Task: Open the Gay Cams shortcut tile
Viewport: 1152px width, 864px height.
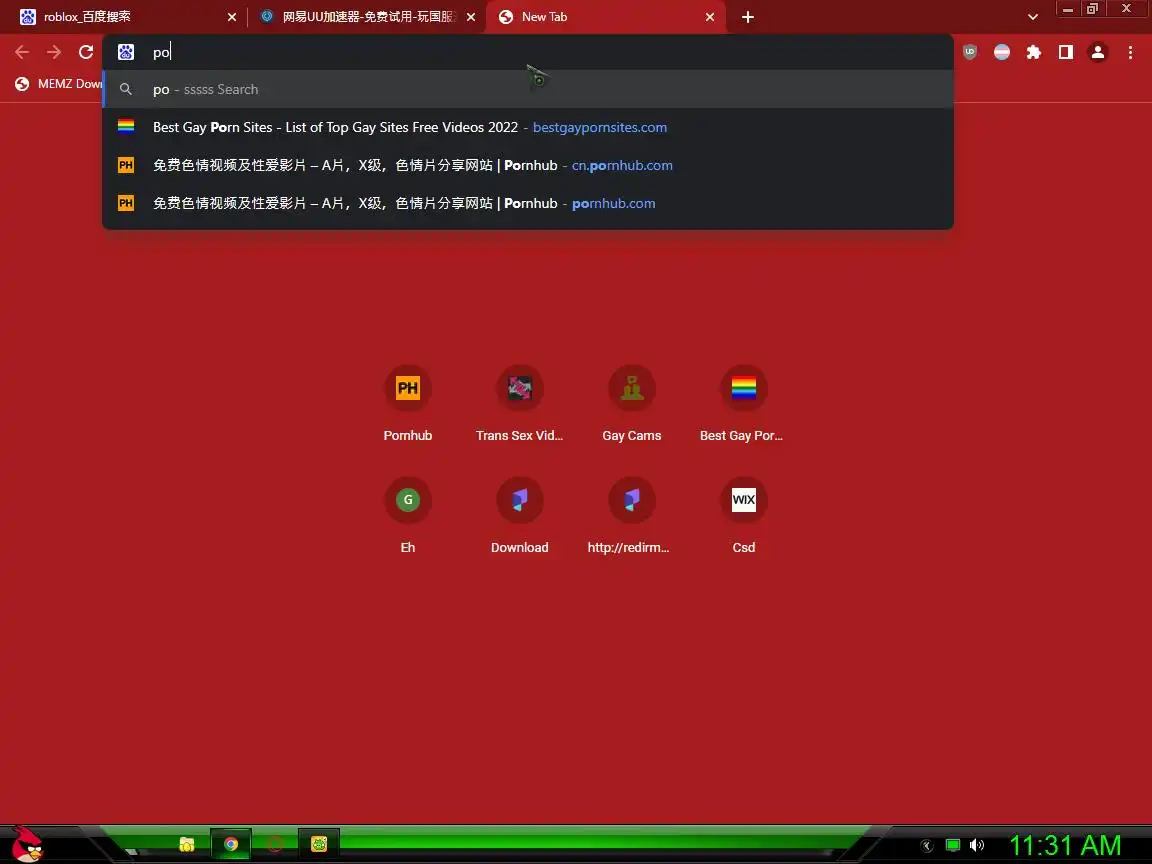Action: click(x=632, y=405)
